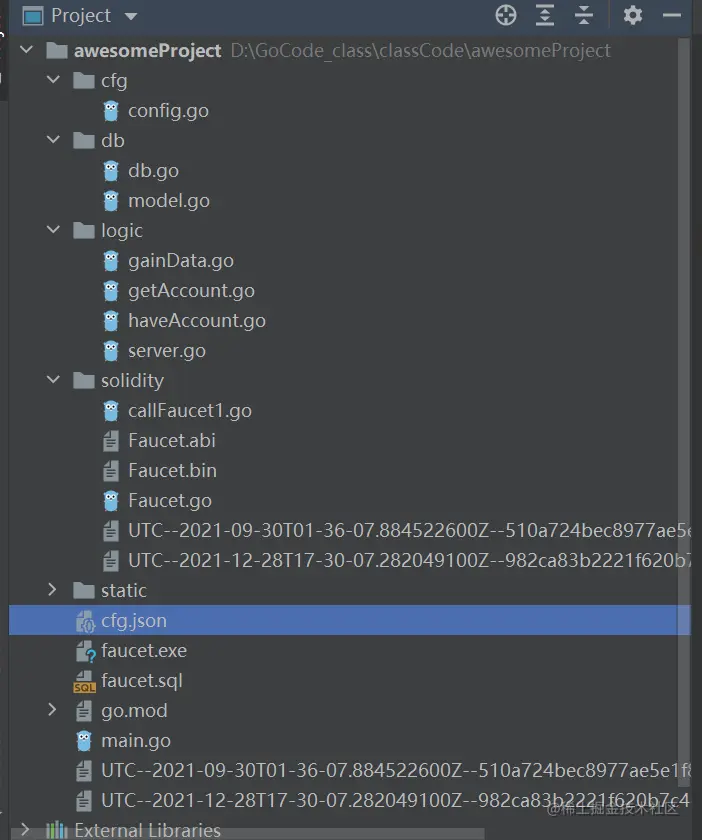Expand the go.mod node
Viewport: 702px width, 840px height.
pyautogui.click(x=52, y=710)
